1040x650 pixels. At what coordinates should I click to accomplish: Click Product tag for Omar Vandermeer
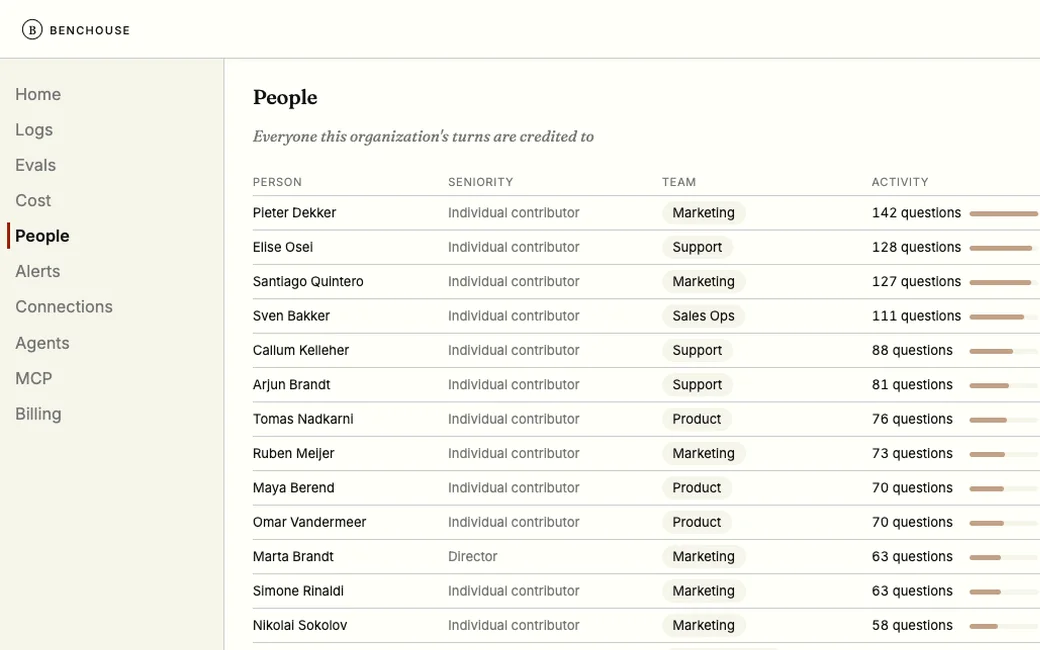click(x=696, y=523)
